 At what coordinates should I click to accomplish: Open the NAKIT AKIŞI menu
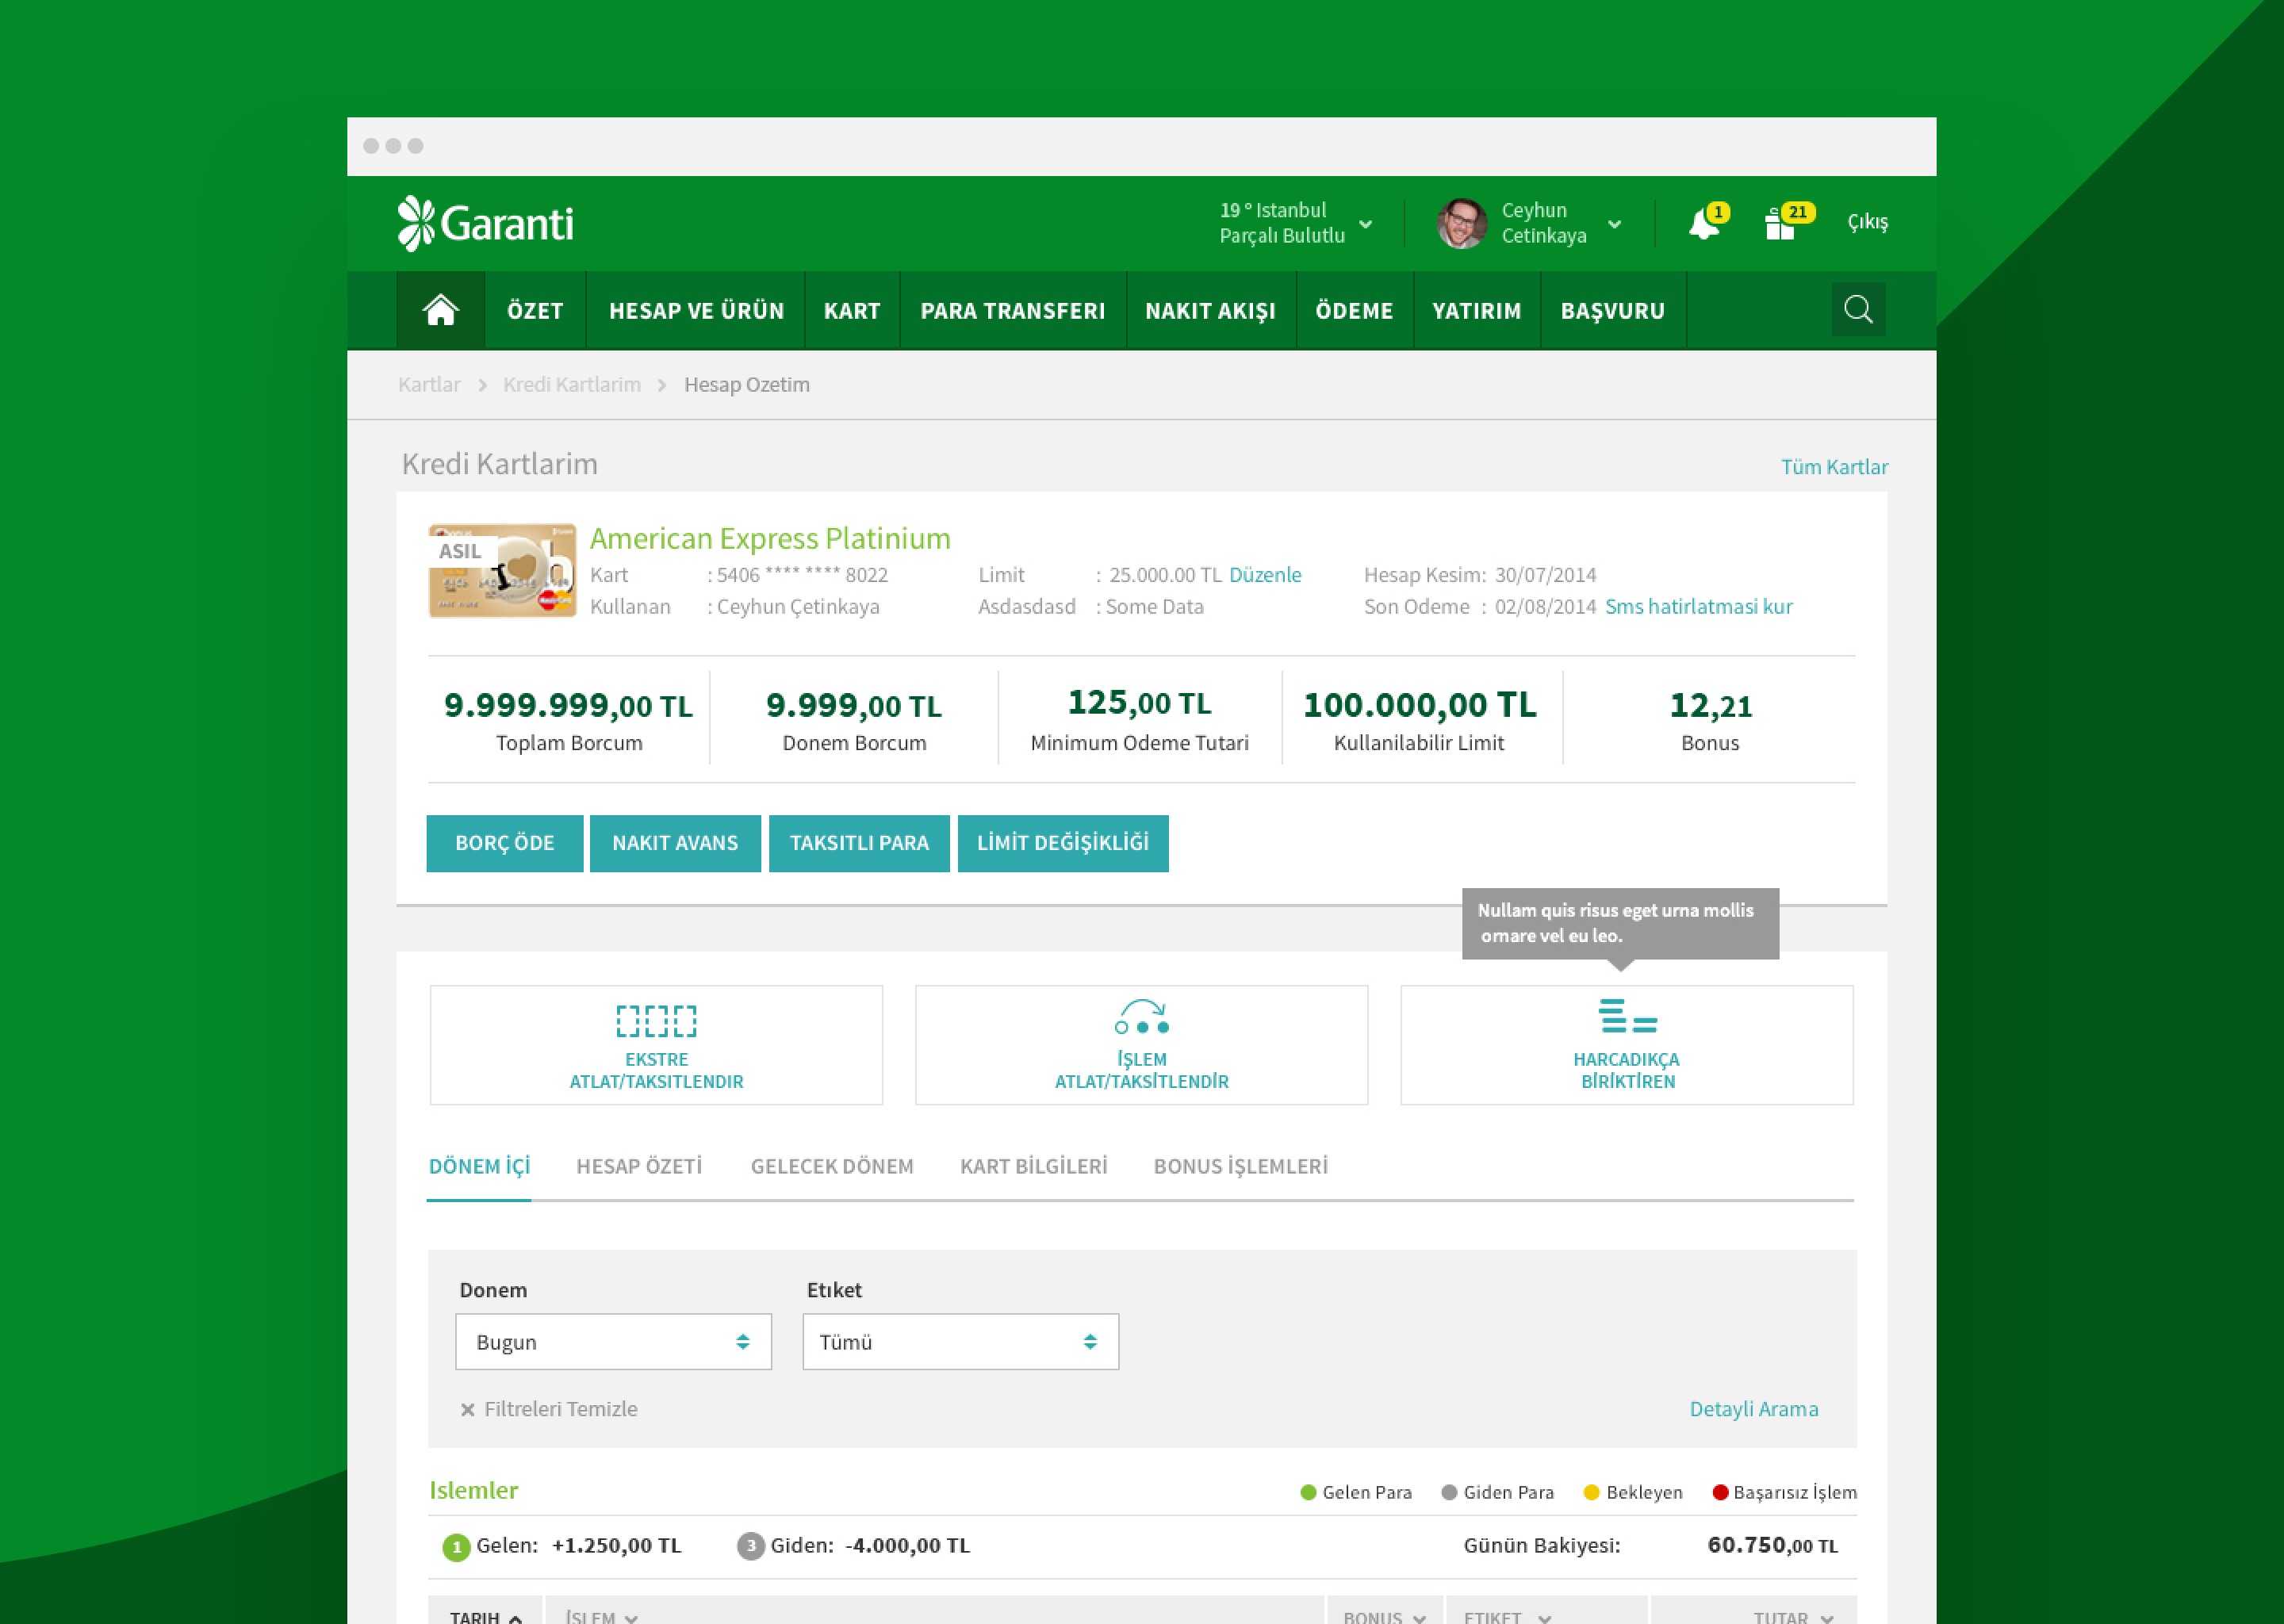point(1210,311)
